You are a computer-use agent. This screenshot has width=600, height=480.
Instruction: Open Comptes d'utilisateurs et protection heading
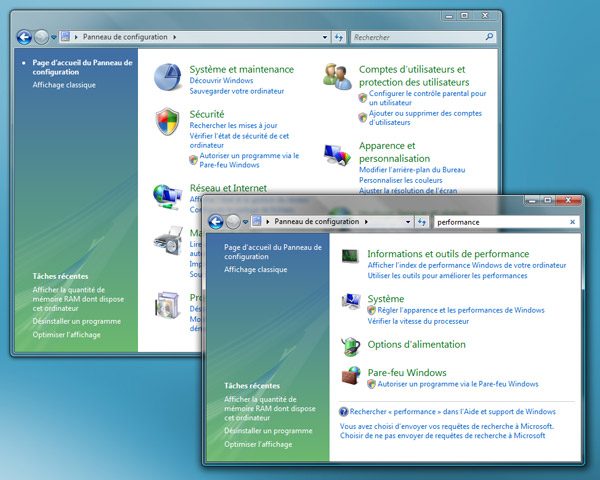coord(414,76)
